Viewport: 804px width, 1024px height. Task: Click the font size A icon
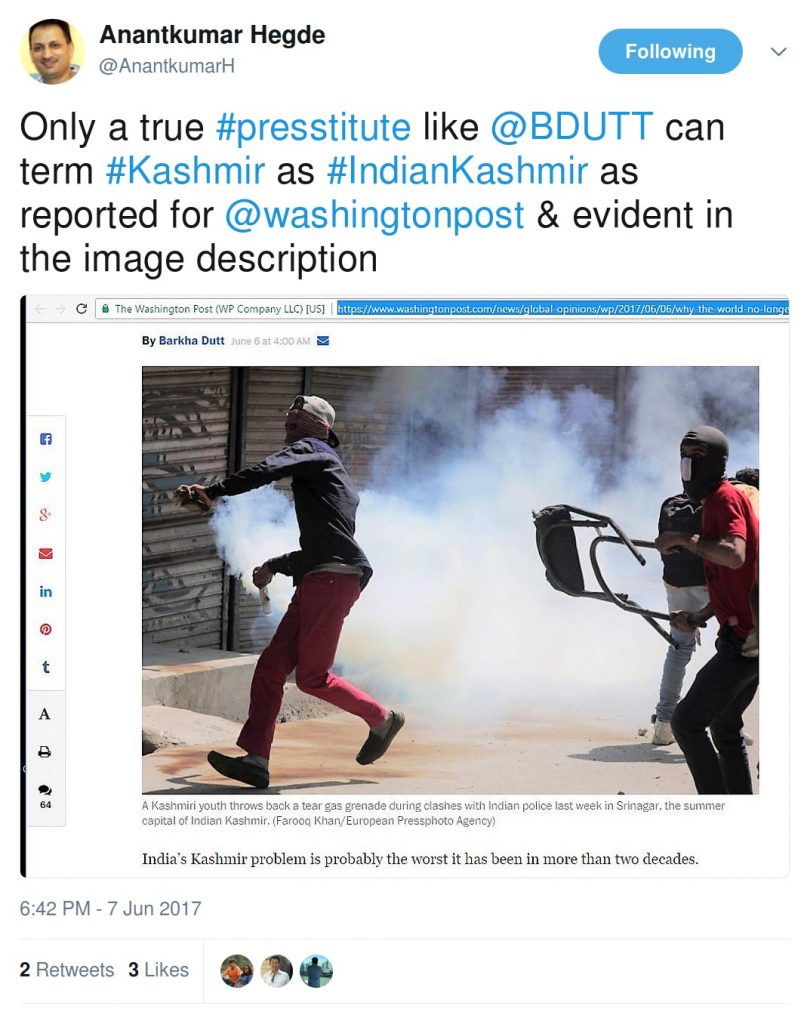coord(44,714)
